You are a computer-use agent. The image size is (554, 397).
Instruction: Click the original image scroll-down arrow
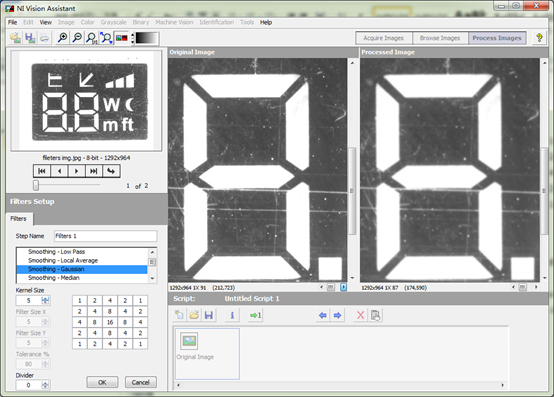tap(352, 278)
